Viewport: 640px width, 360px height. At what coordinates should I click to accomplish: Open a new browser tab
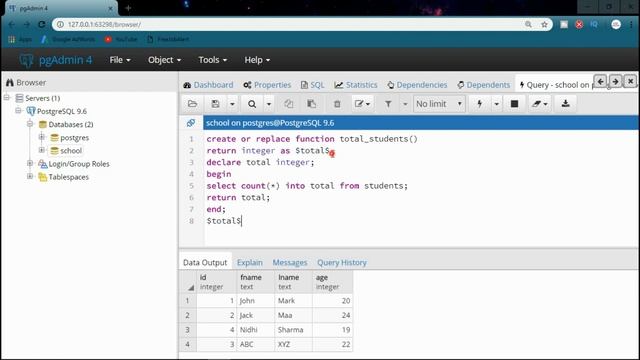click(x=128, y=8)
